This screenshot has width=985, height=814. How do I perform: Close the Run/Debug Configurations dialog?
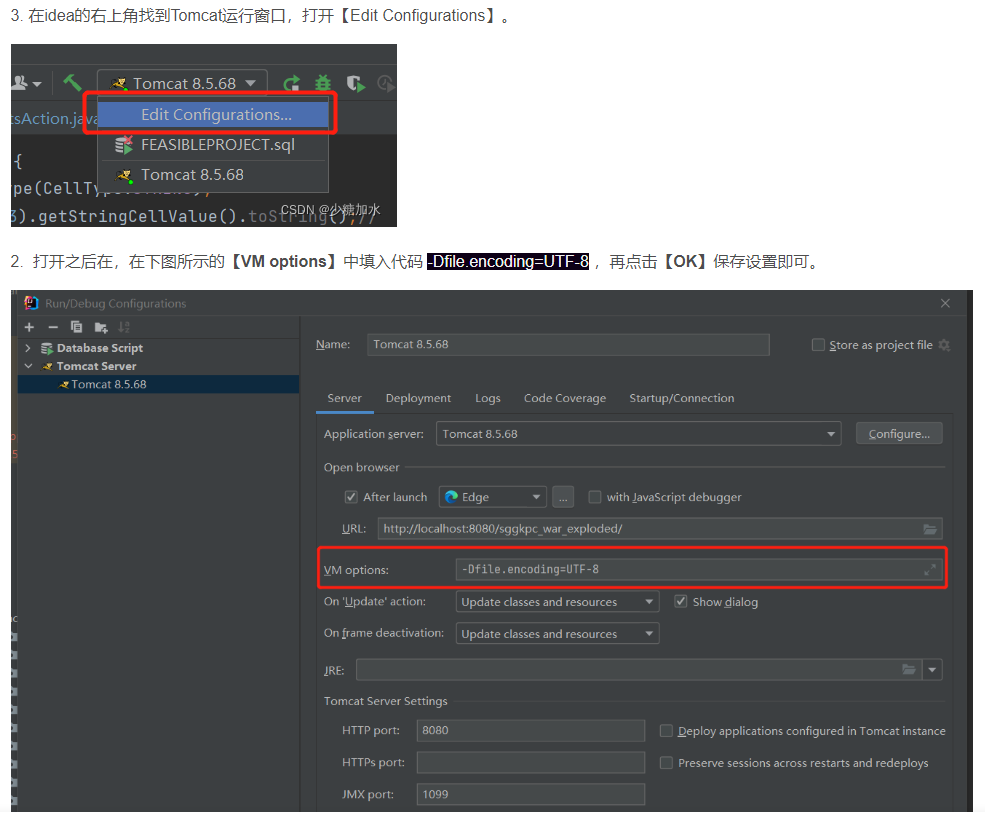[x=945, y=303]
